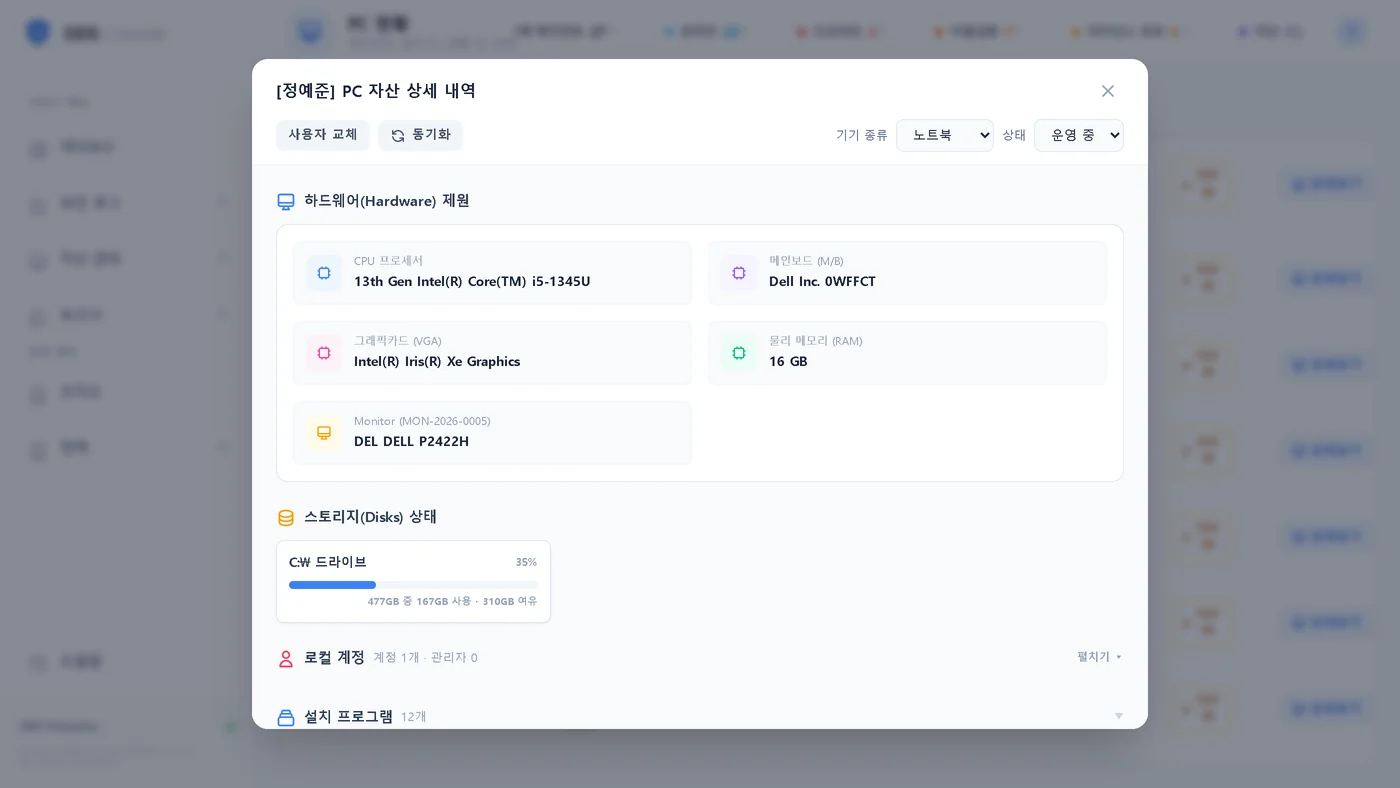Click the 스토리지(Disks) 상태 heading
This screenshot has width=1400, height=788.
coord(370,517)
